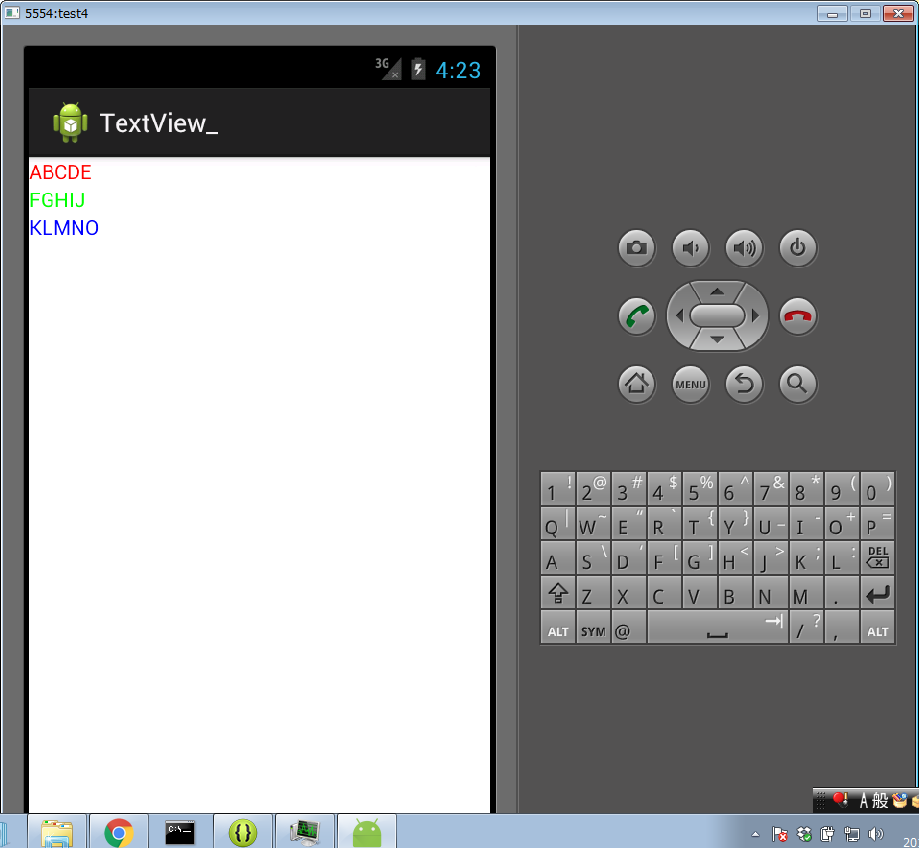Click the slash question mark key

(806, 627)
